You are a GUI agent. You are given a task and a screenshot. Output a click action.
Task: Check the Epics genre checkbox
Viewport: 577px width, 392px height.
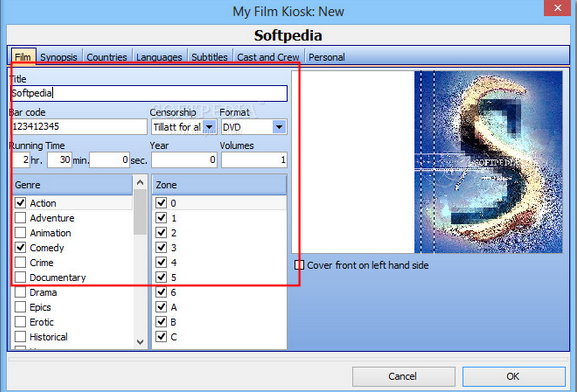[21, 307]
